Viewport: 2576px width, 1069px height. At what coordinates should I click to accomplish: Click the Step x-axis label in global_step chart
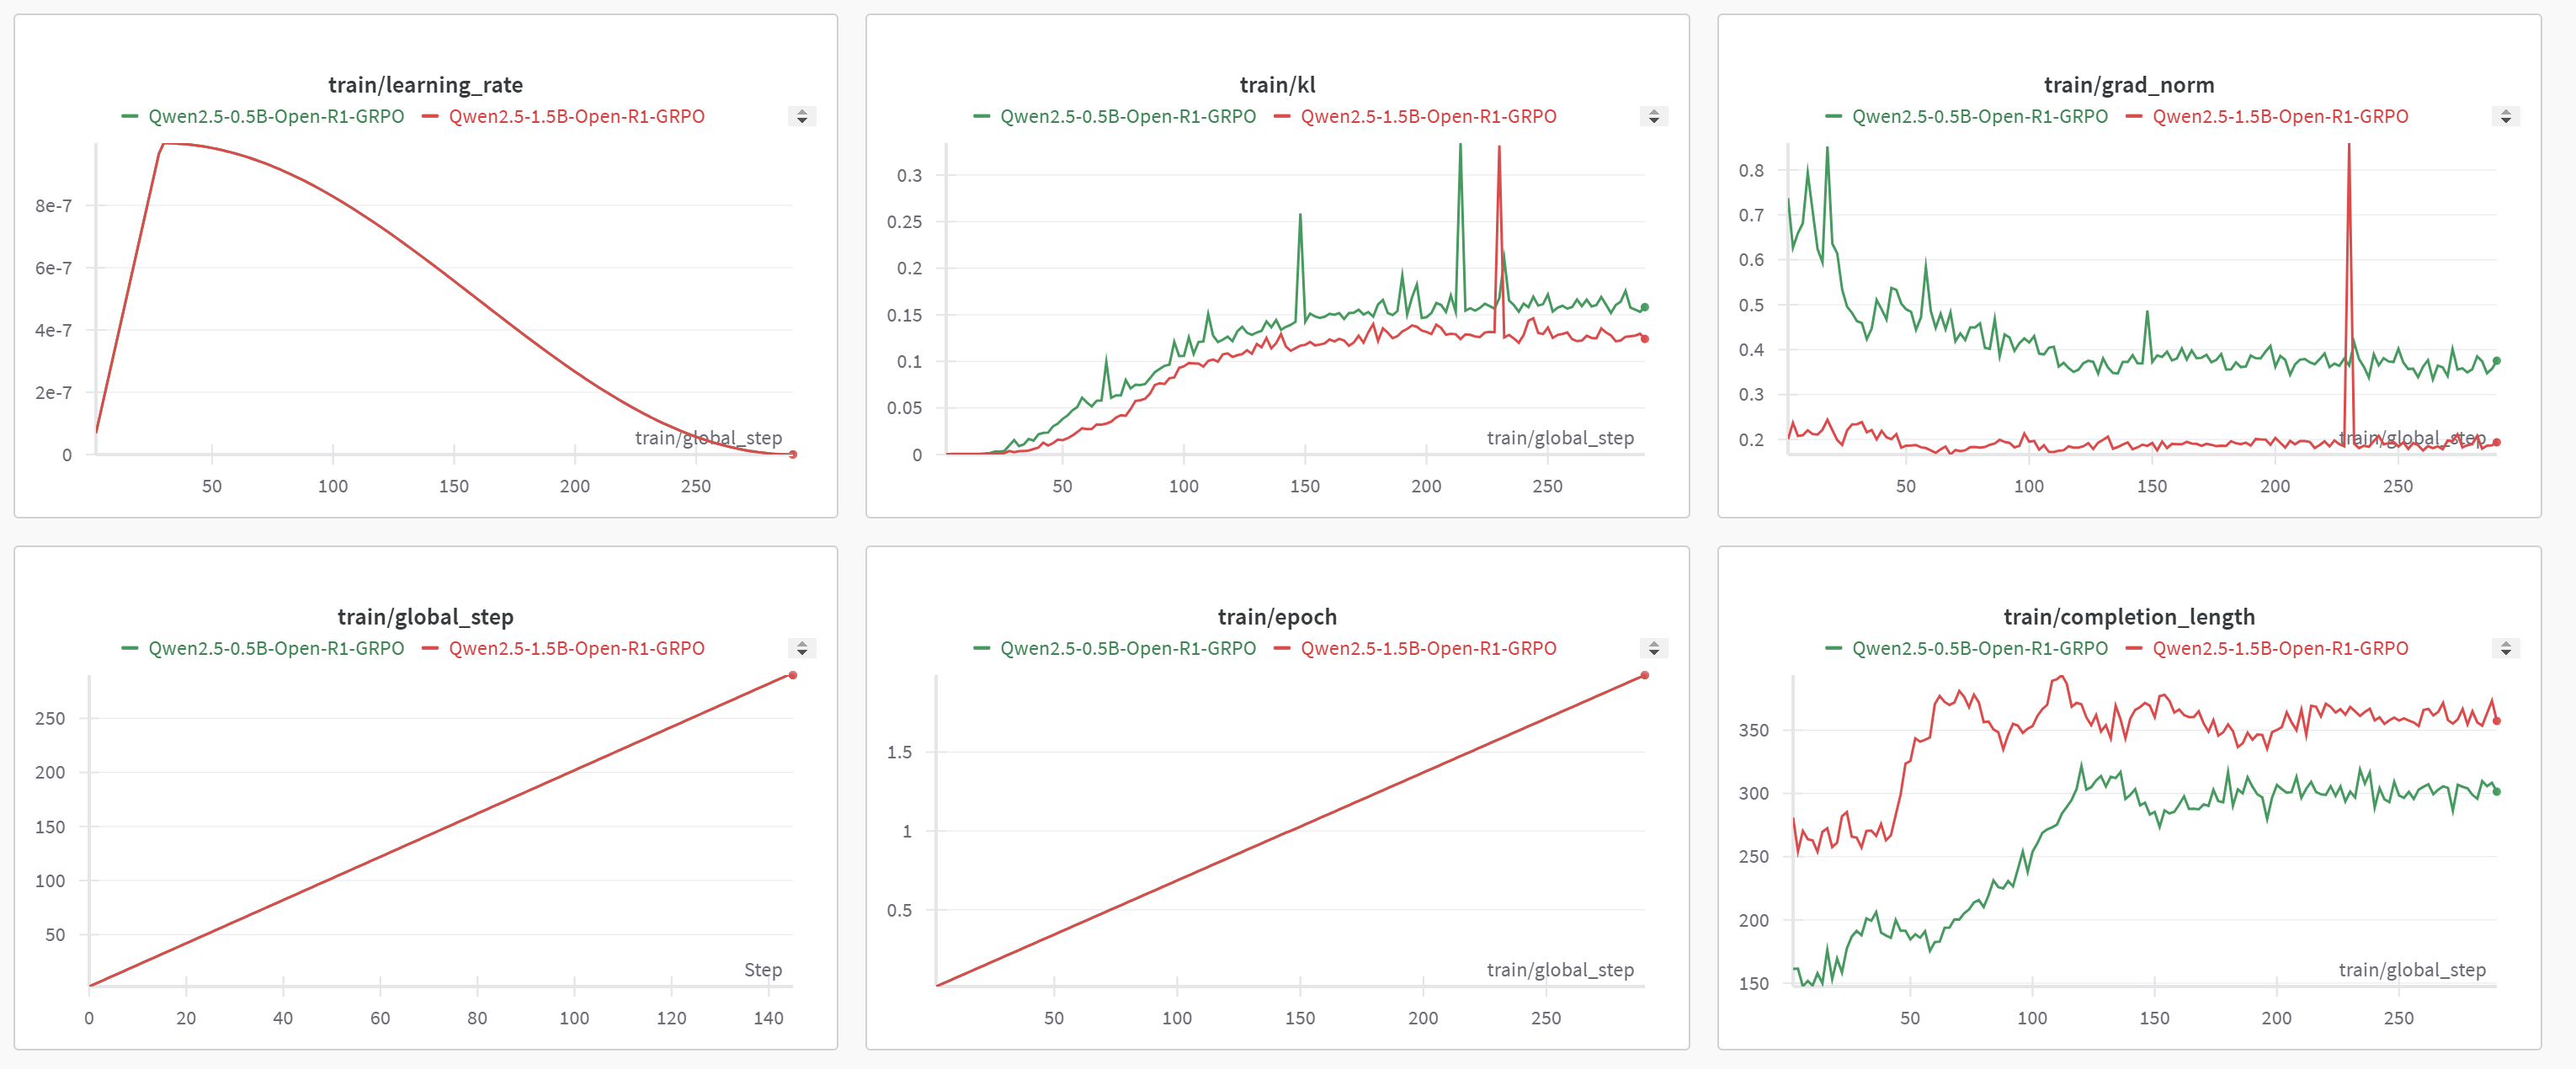[763, 970]
